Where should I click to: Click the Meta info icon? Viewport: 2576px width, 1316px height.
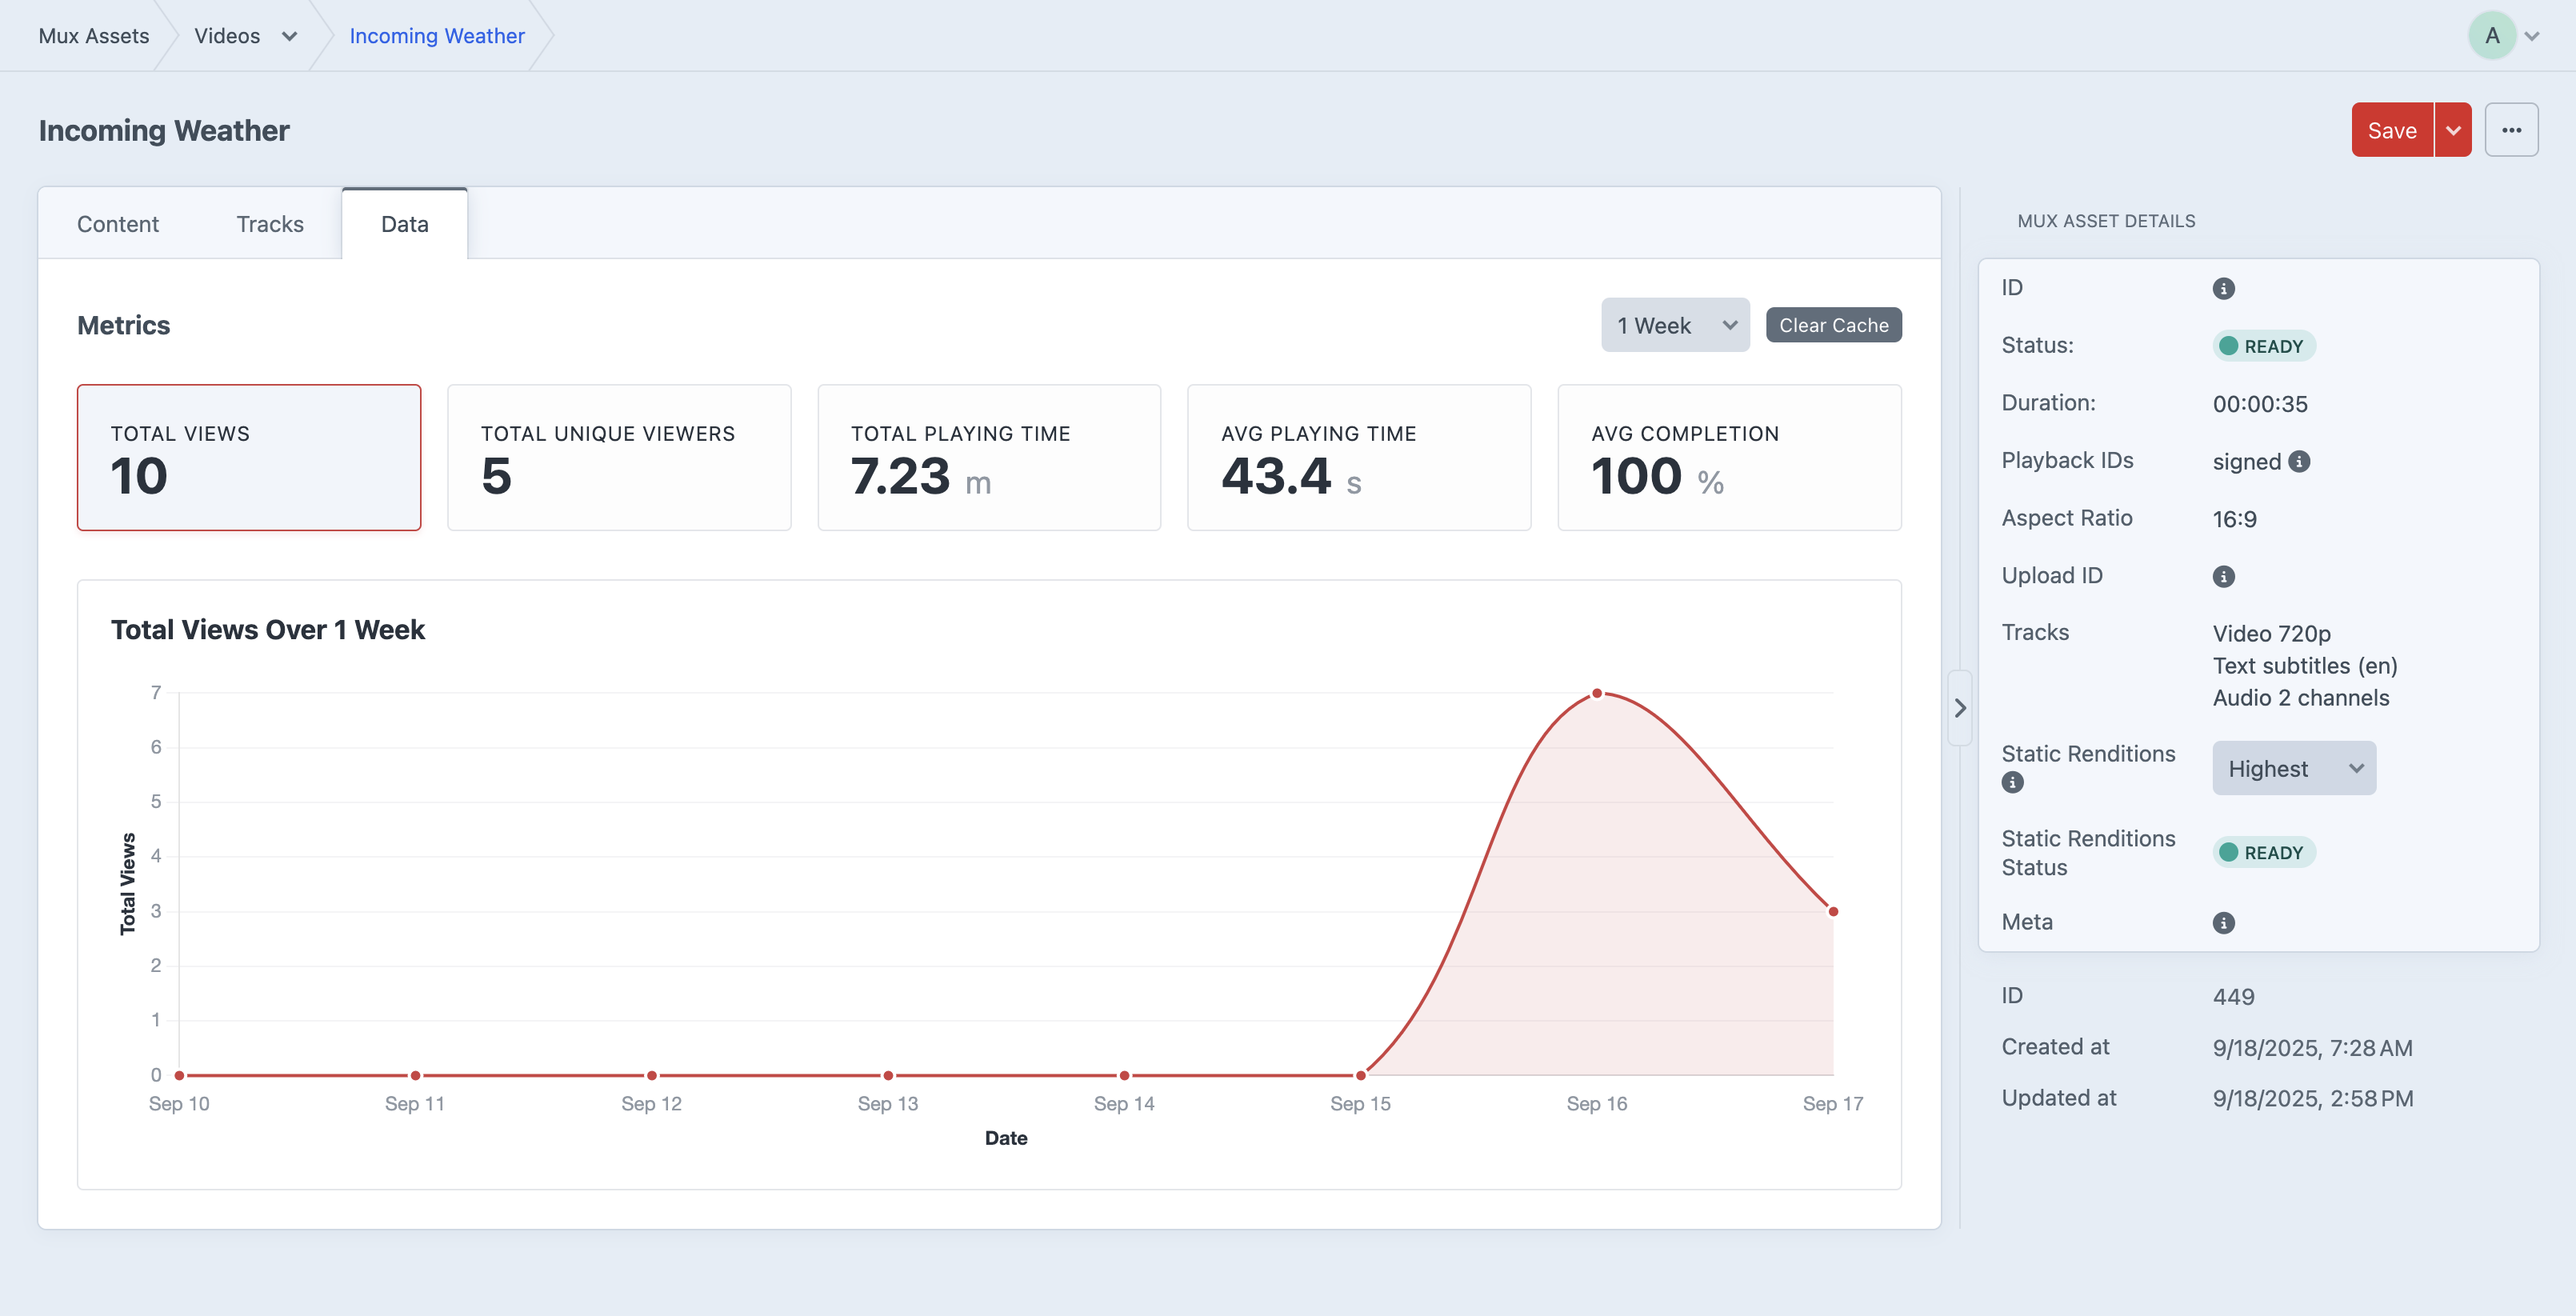point(2223,923)
